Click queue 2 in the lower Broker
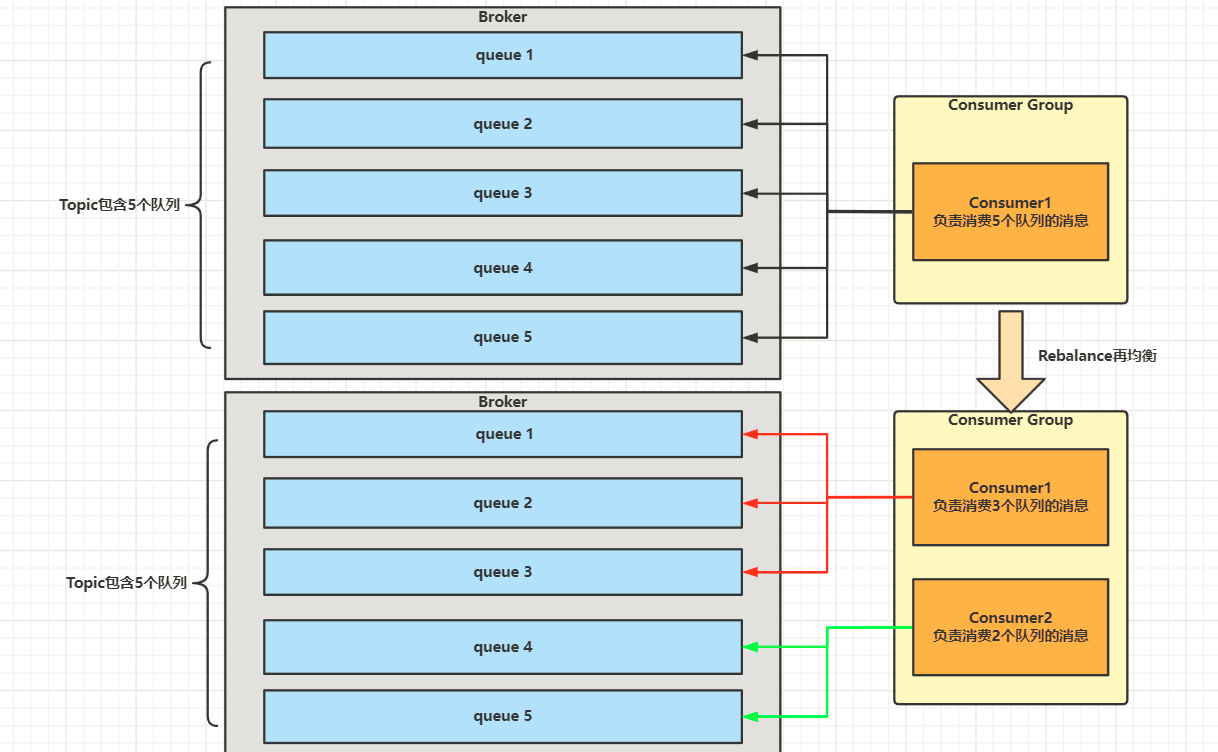The width and height of the screenshot is (1218, 752). pyautogui.click(x=503, y=503)
